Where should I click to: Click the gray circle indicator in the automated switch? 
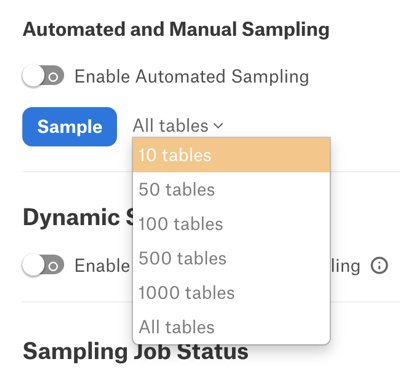53,77
